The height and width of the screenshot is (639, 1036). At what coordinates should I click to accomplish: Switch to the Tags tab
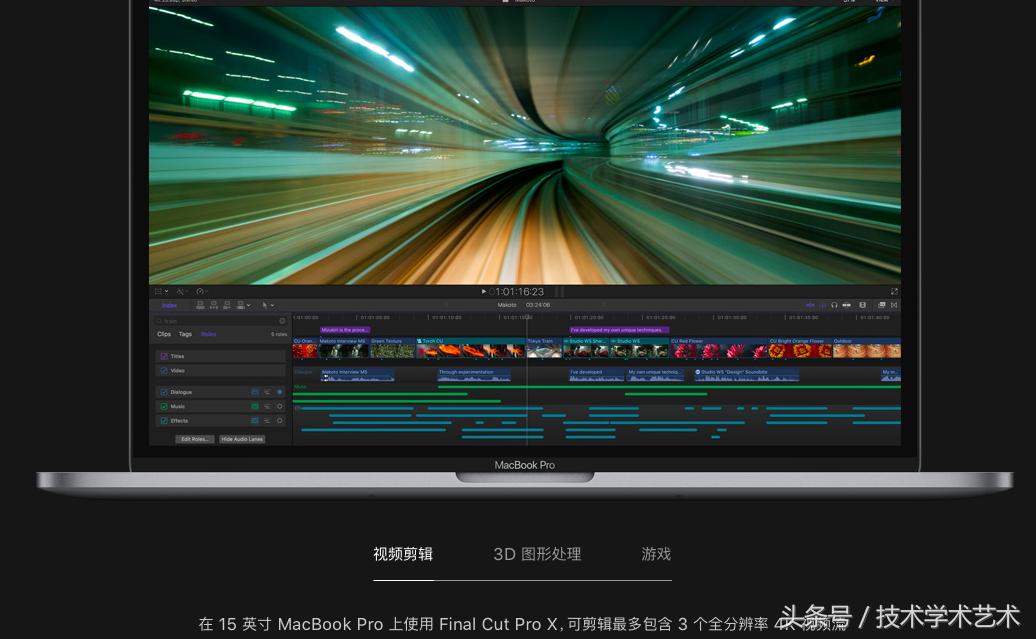click(x=186, y=334)
